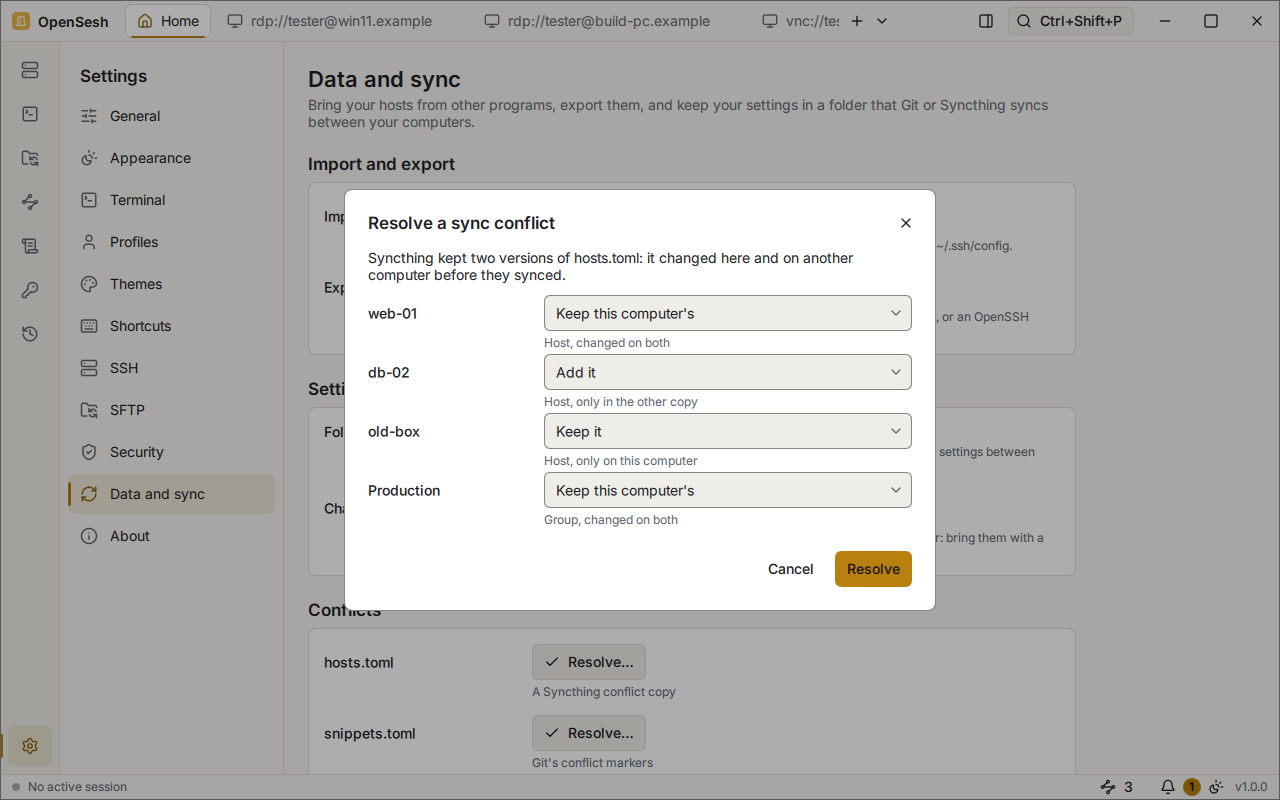
Task: Click Resolve for snippets.toml
Action: [x=589, y=733]
